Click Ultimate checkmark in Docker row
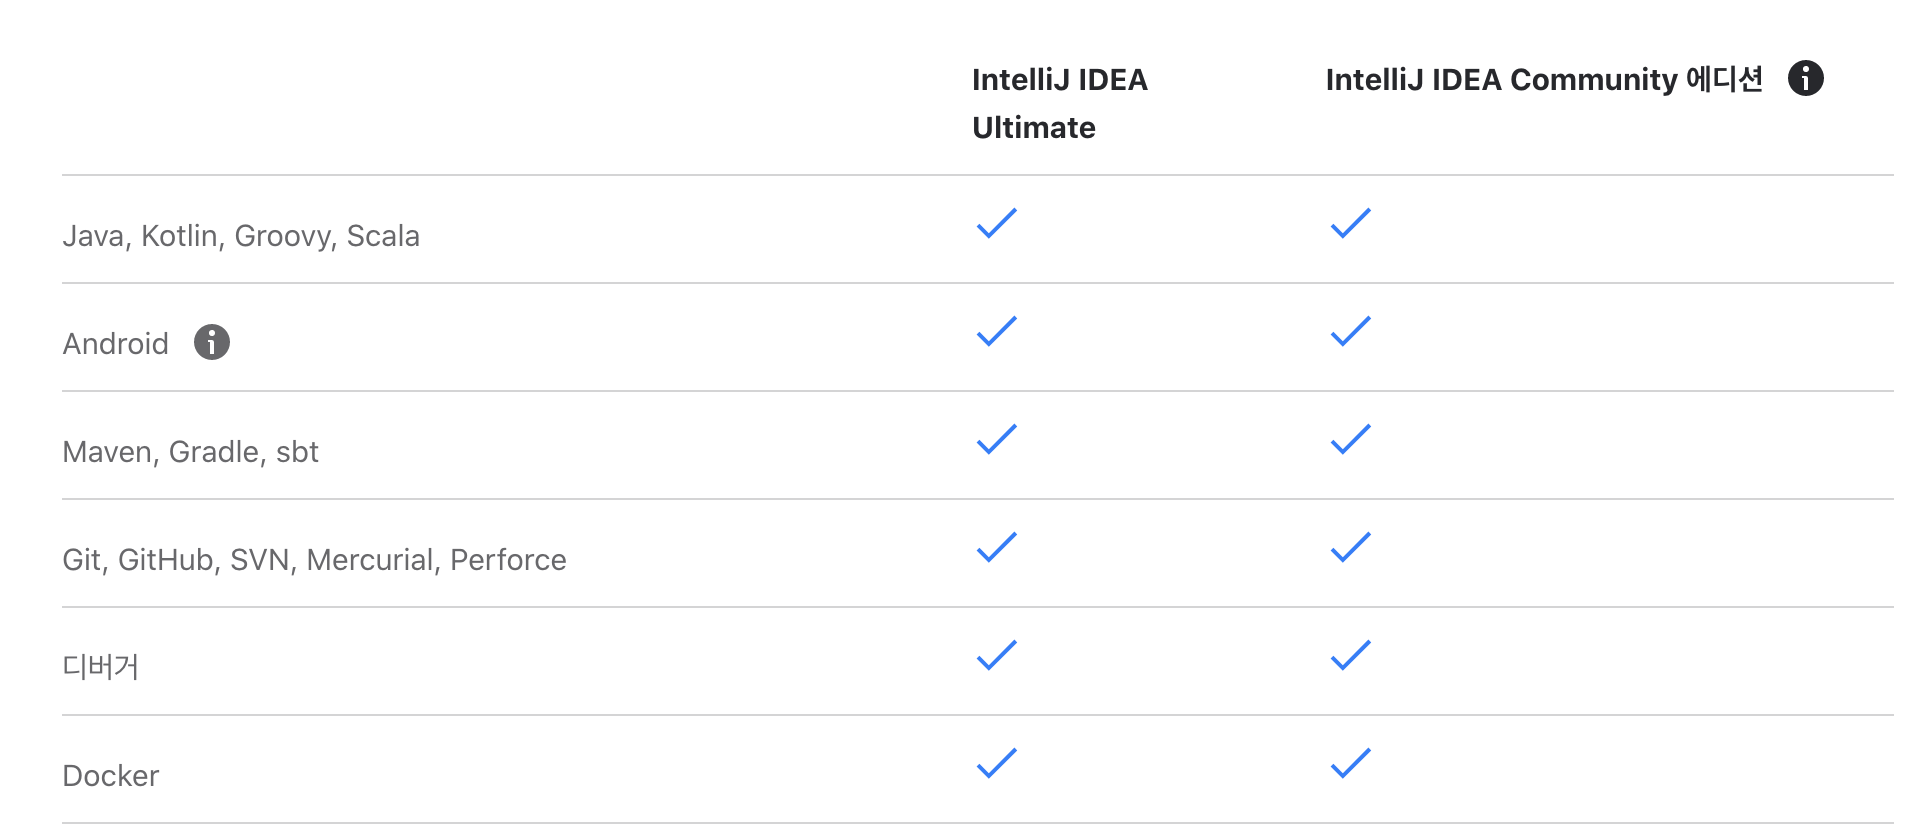Screen dimensions: 1910x838 tap(996, 763)
